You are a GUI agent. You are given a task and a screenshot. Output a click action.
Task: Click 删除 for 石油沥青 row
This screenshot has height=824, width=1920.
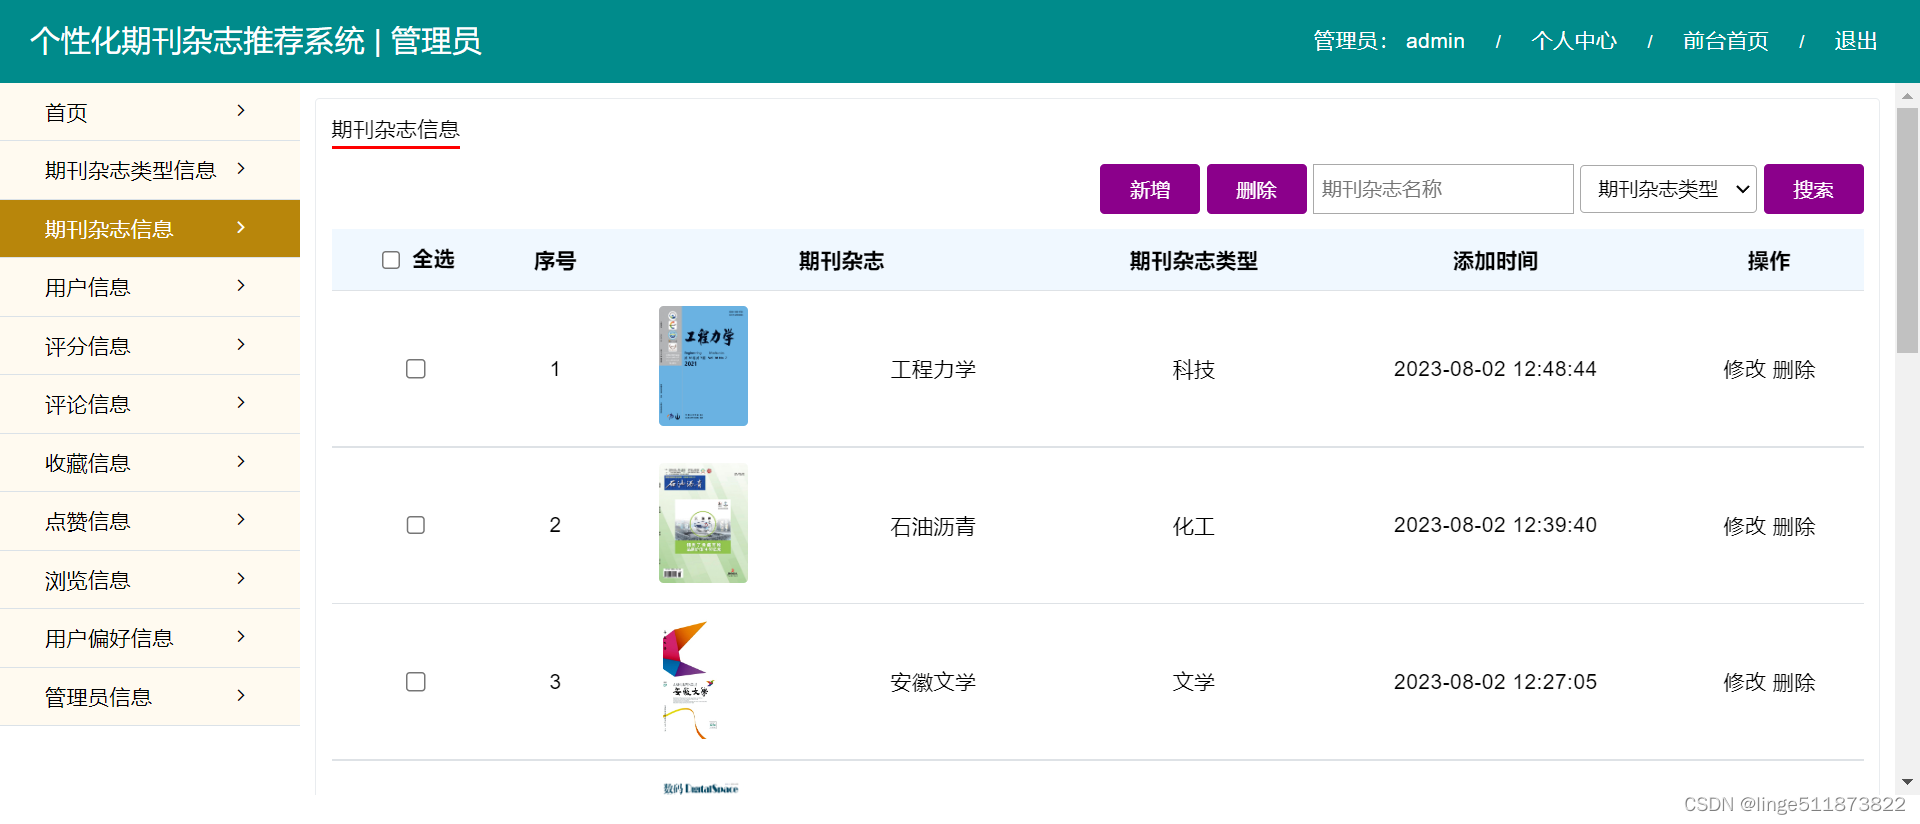coord(1794,526)
